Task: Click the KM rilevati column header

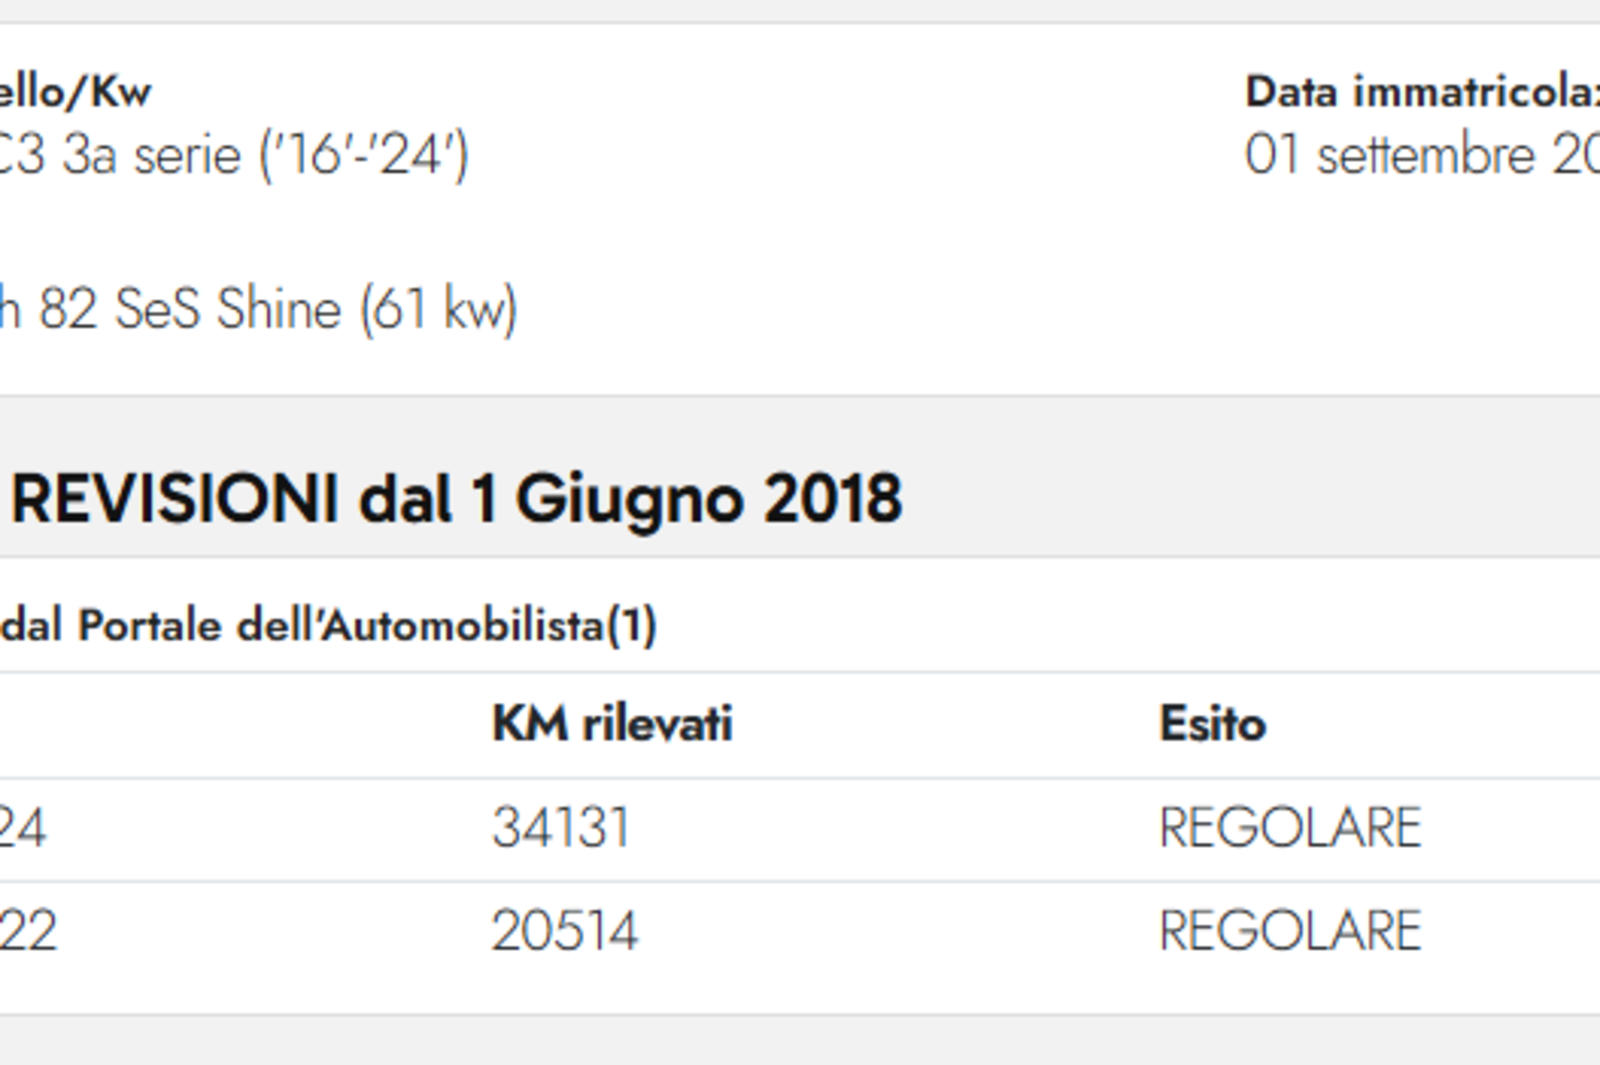Action: pyautogui.click(x=612, y=723)
